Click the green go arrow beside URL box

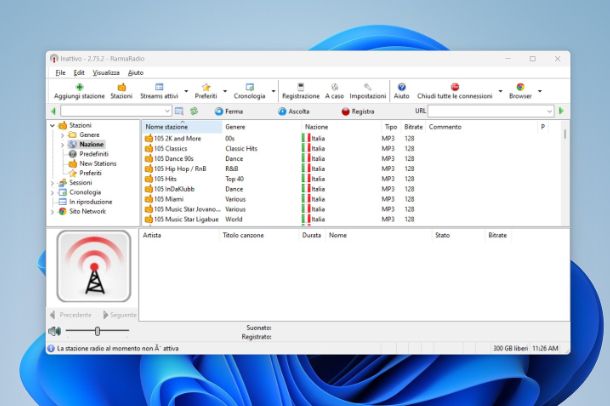tap(561, 111)
